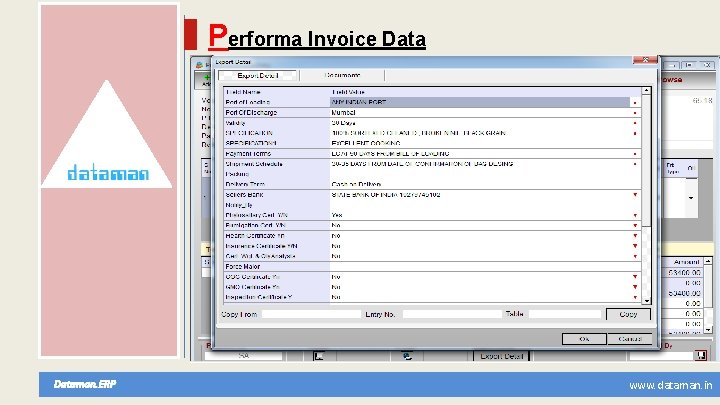
Task: Open the Documents tab
Action: pyautogui.click(x=342, y=75)
